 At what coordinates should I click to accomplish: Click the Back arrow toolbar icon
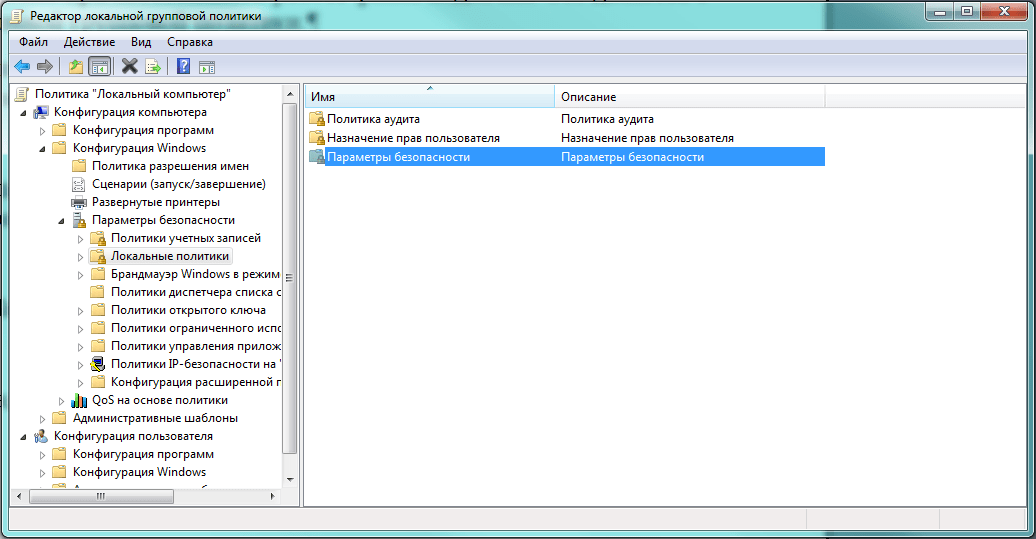point(21,67)
